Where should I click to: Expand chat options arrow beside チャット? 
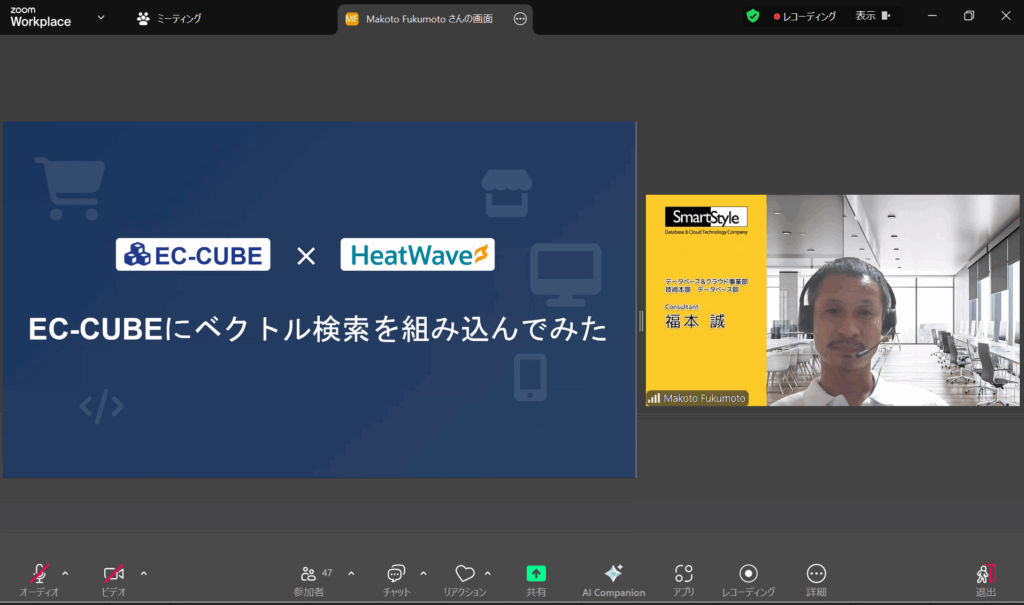tap(423, 574)
